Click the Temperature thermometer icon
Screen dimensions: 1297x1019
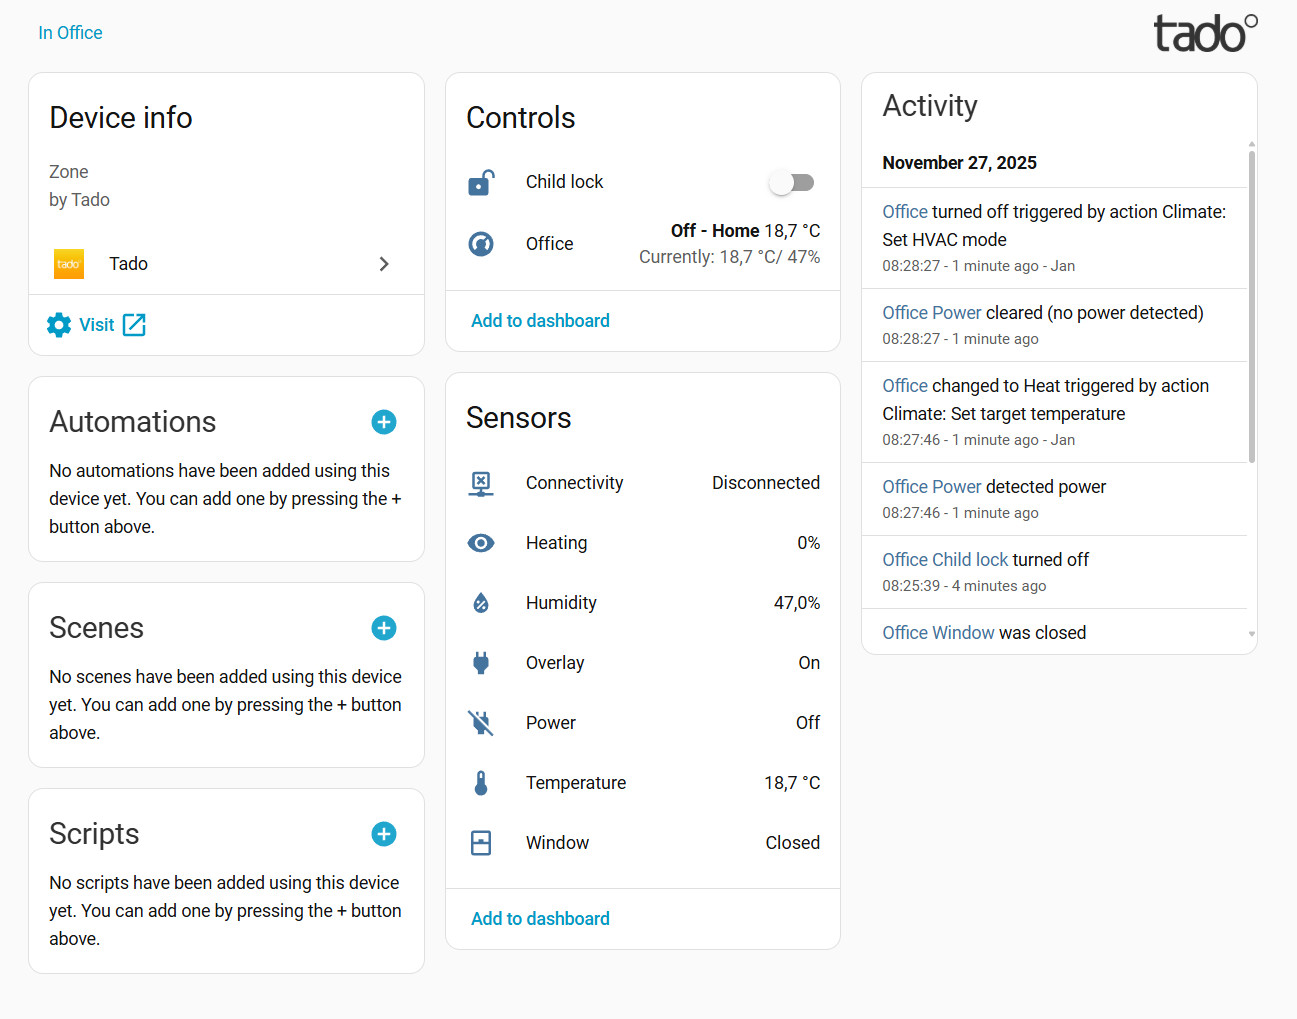pos(481,783)
